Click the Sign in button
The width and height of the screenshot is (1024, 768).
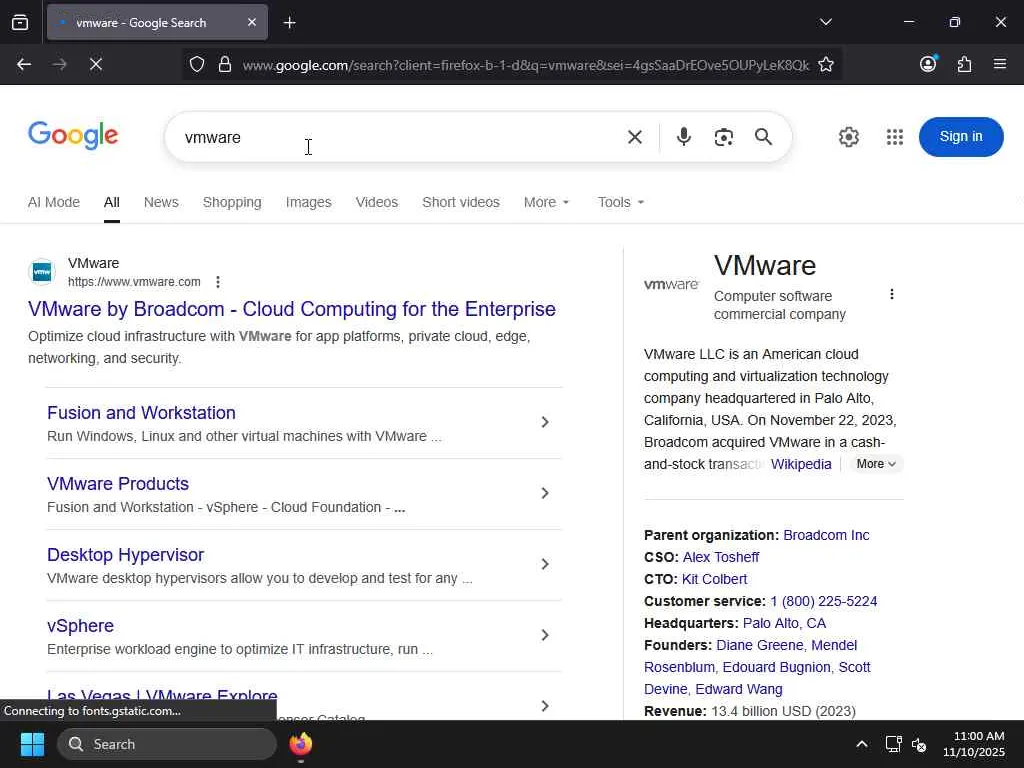961,136
